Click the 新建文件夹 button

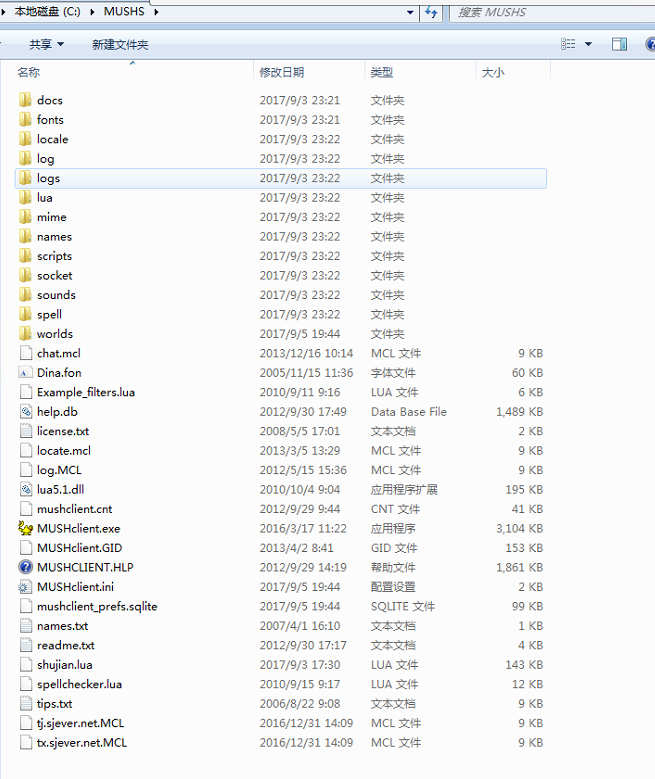tap(120, 44)
